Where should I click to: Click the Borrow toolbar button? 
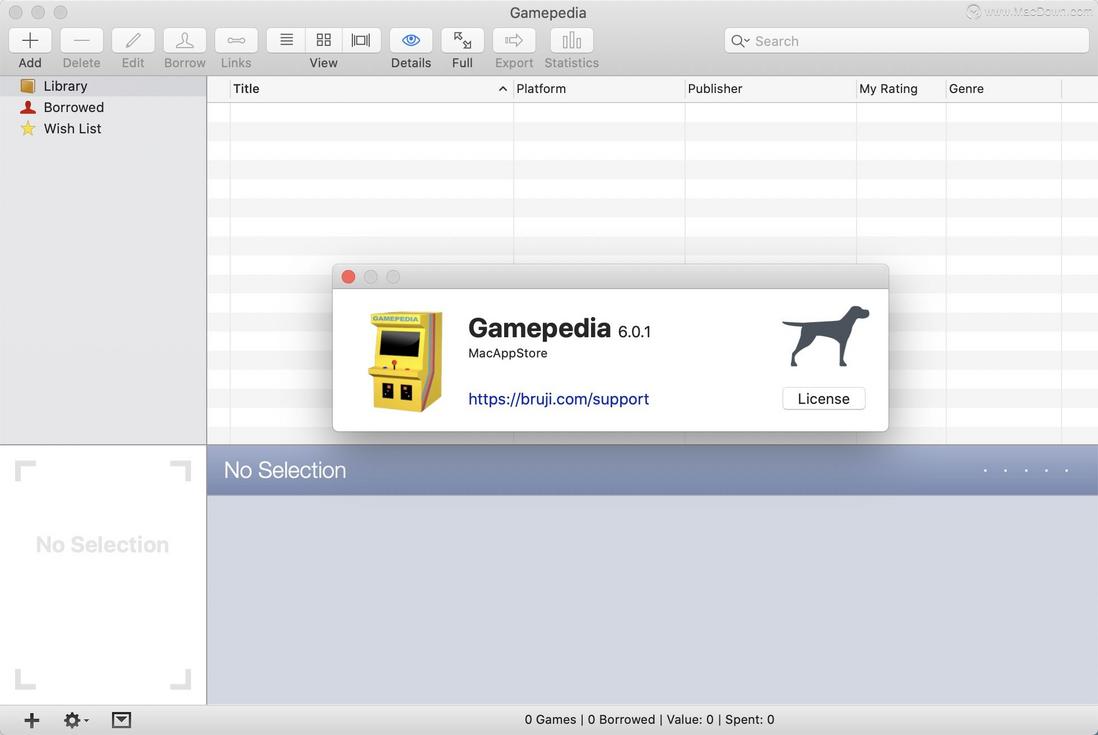[x=185, y=41]
